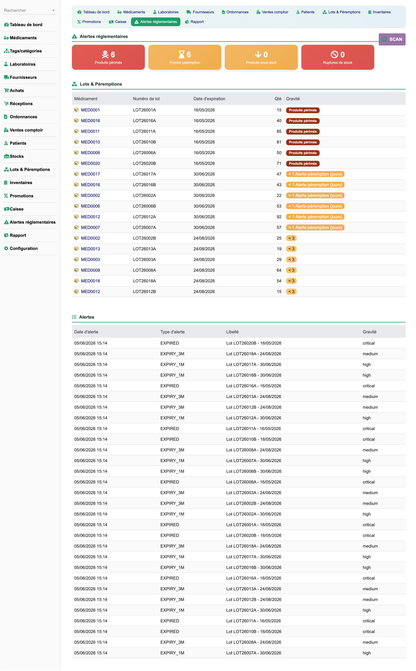Open Ordonnances tab in top navigation

click(x=235, y=12)
